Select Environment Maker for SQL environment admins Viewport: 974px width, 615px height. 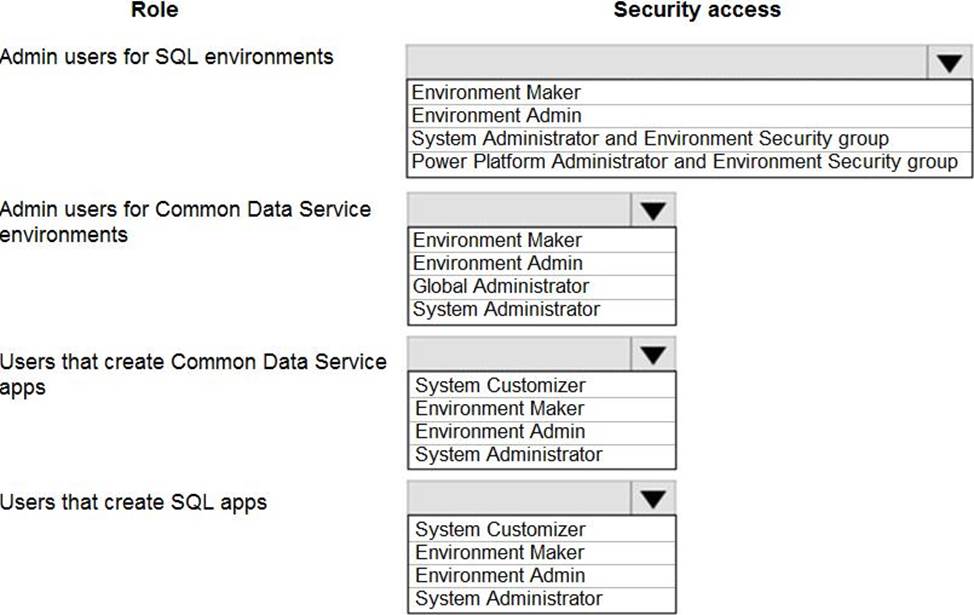[x=496, y=93]
